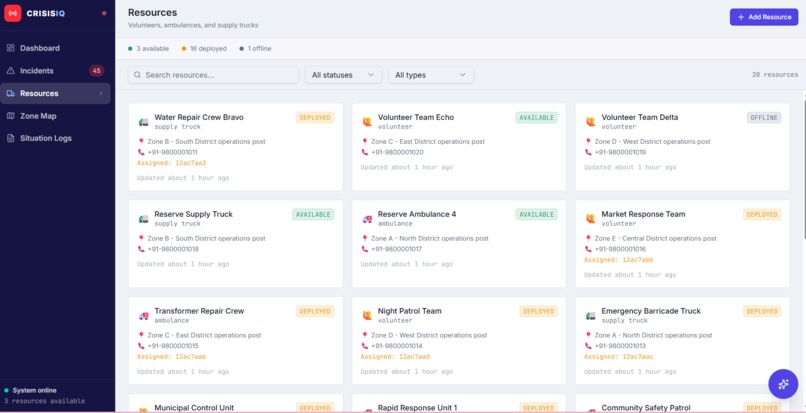
Task: Click 'Zone E - Central District operations post'
Action: 655,239
